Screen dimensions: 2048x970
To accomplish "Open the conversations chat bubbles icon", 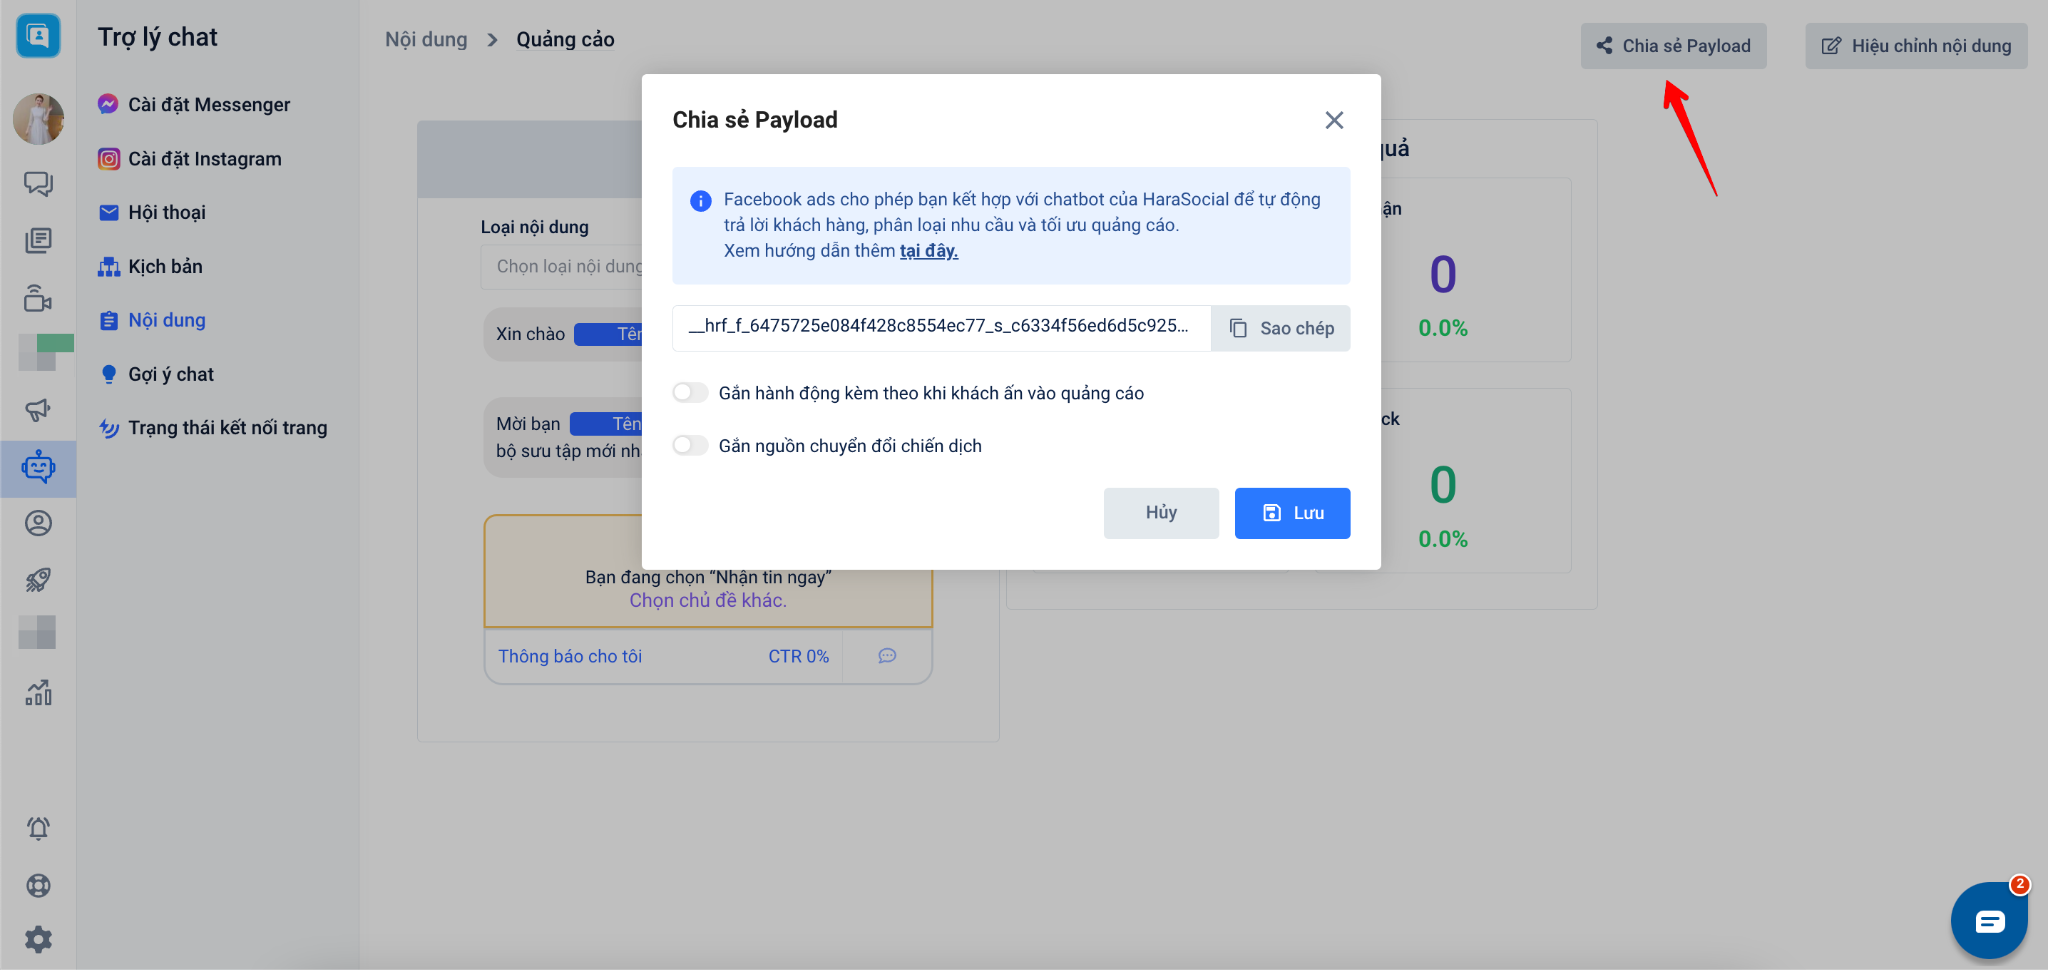I will coord(38,184).
